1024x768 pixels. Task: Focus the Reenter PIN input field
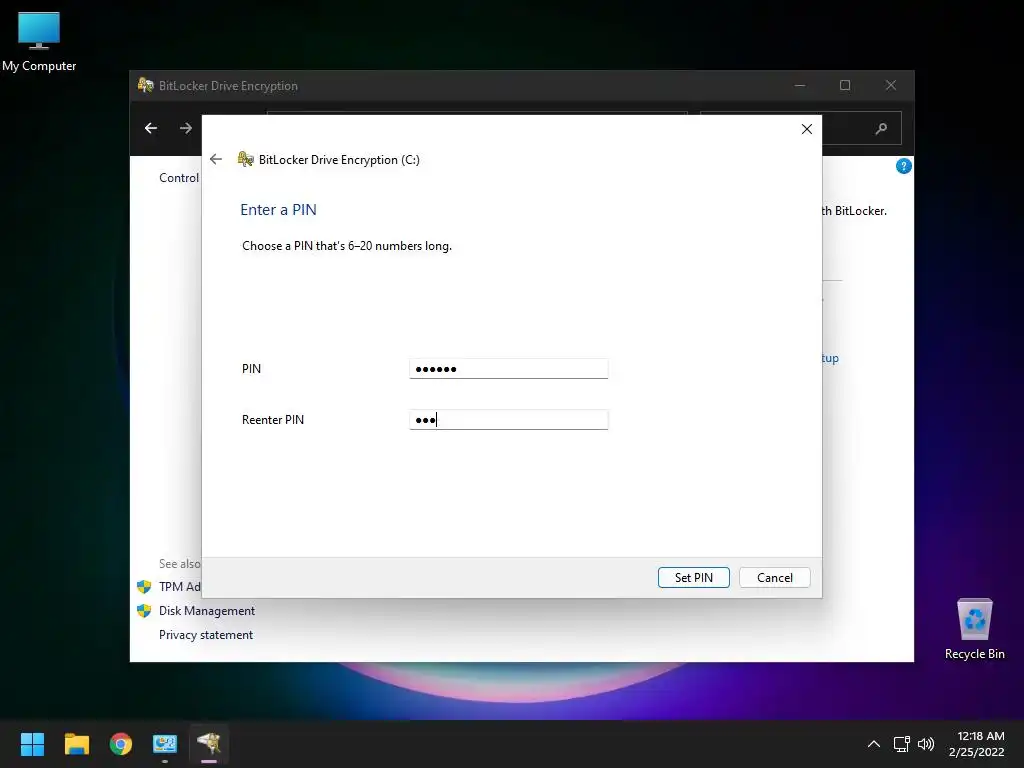tap(509, 419)
